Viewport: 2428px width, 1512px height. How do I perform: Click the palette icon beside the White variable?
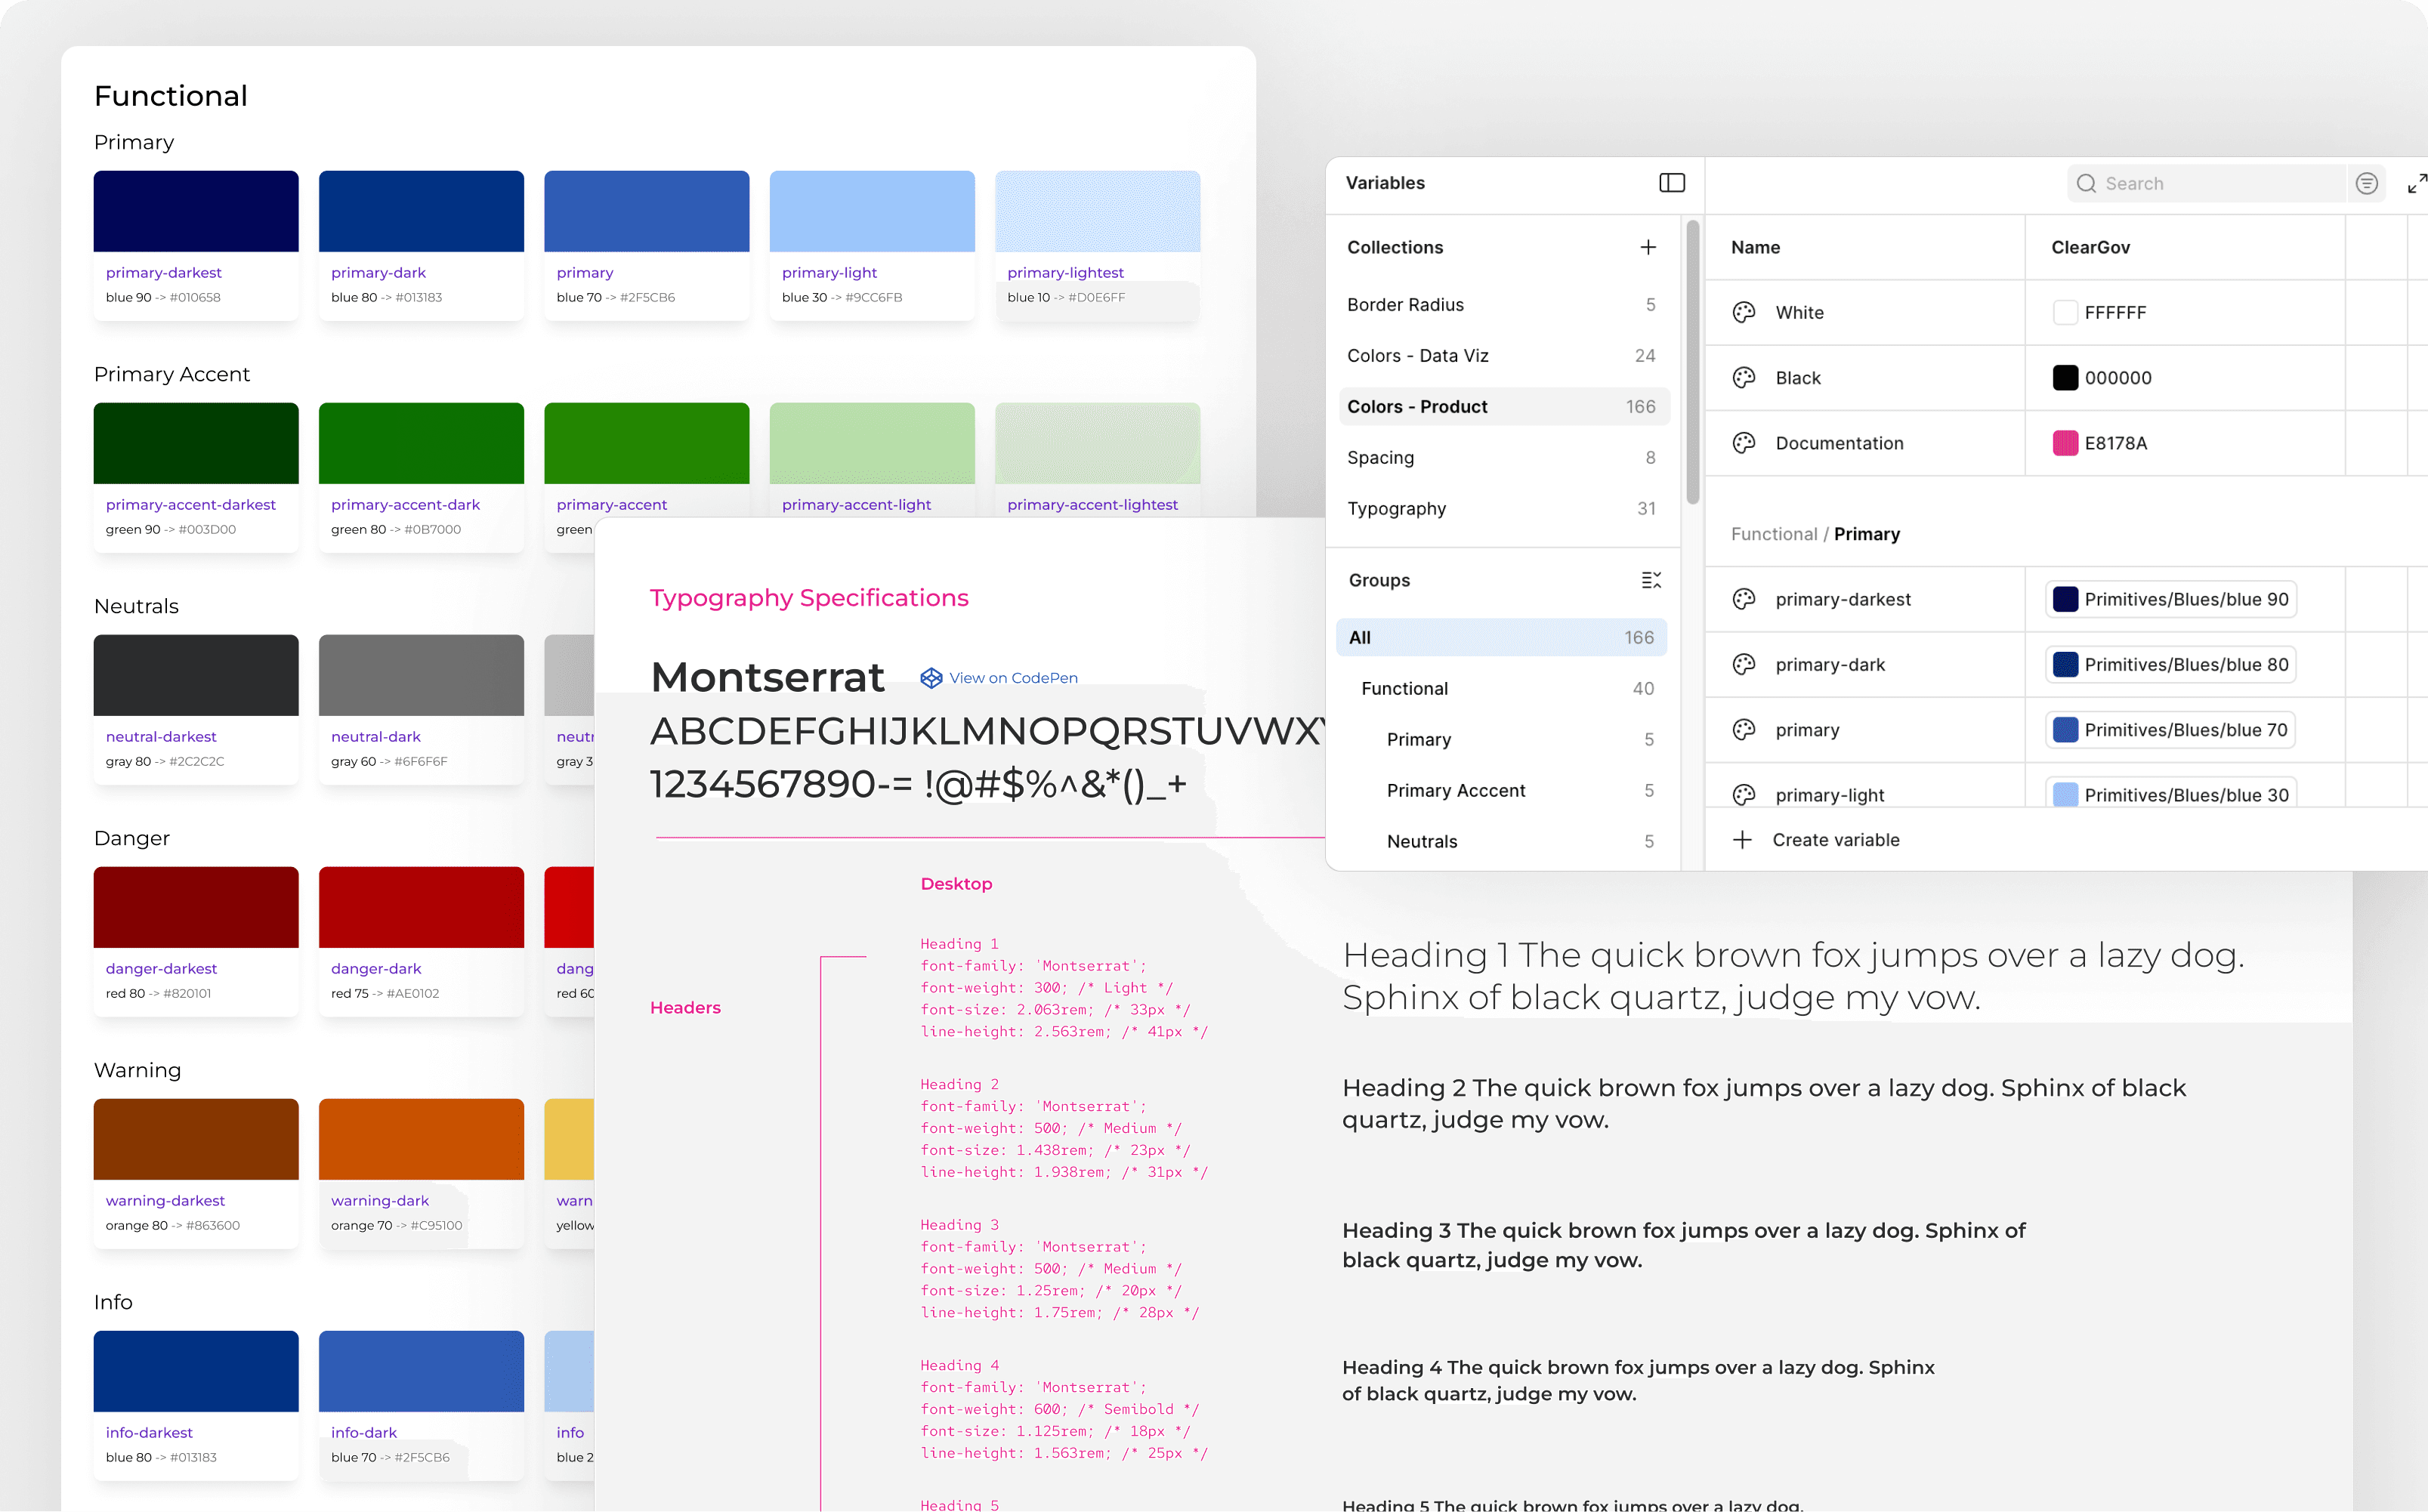(x=1744, y=312)
